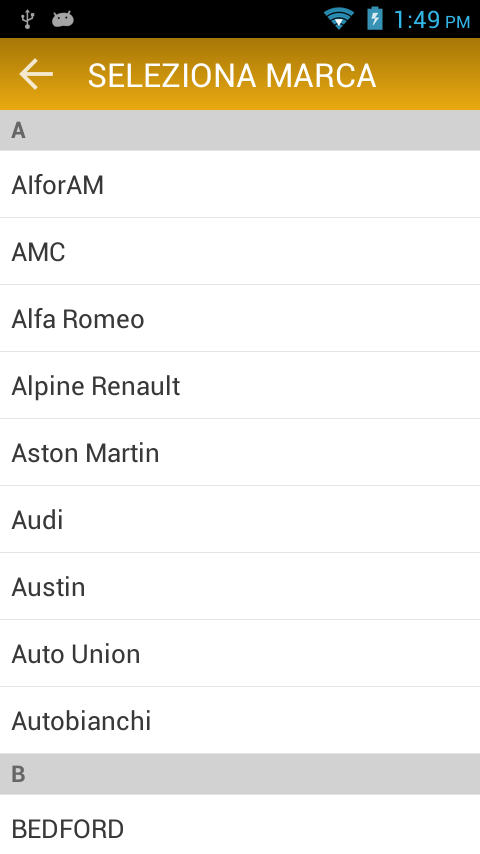Tap the section header B
Screen dimensions: 480x854
click(240, 774)
